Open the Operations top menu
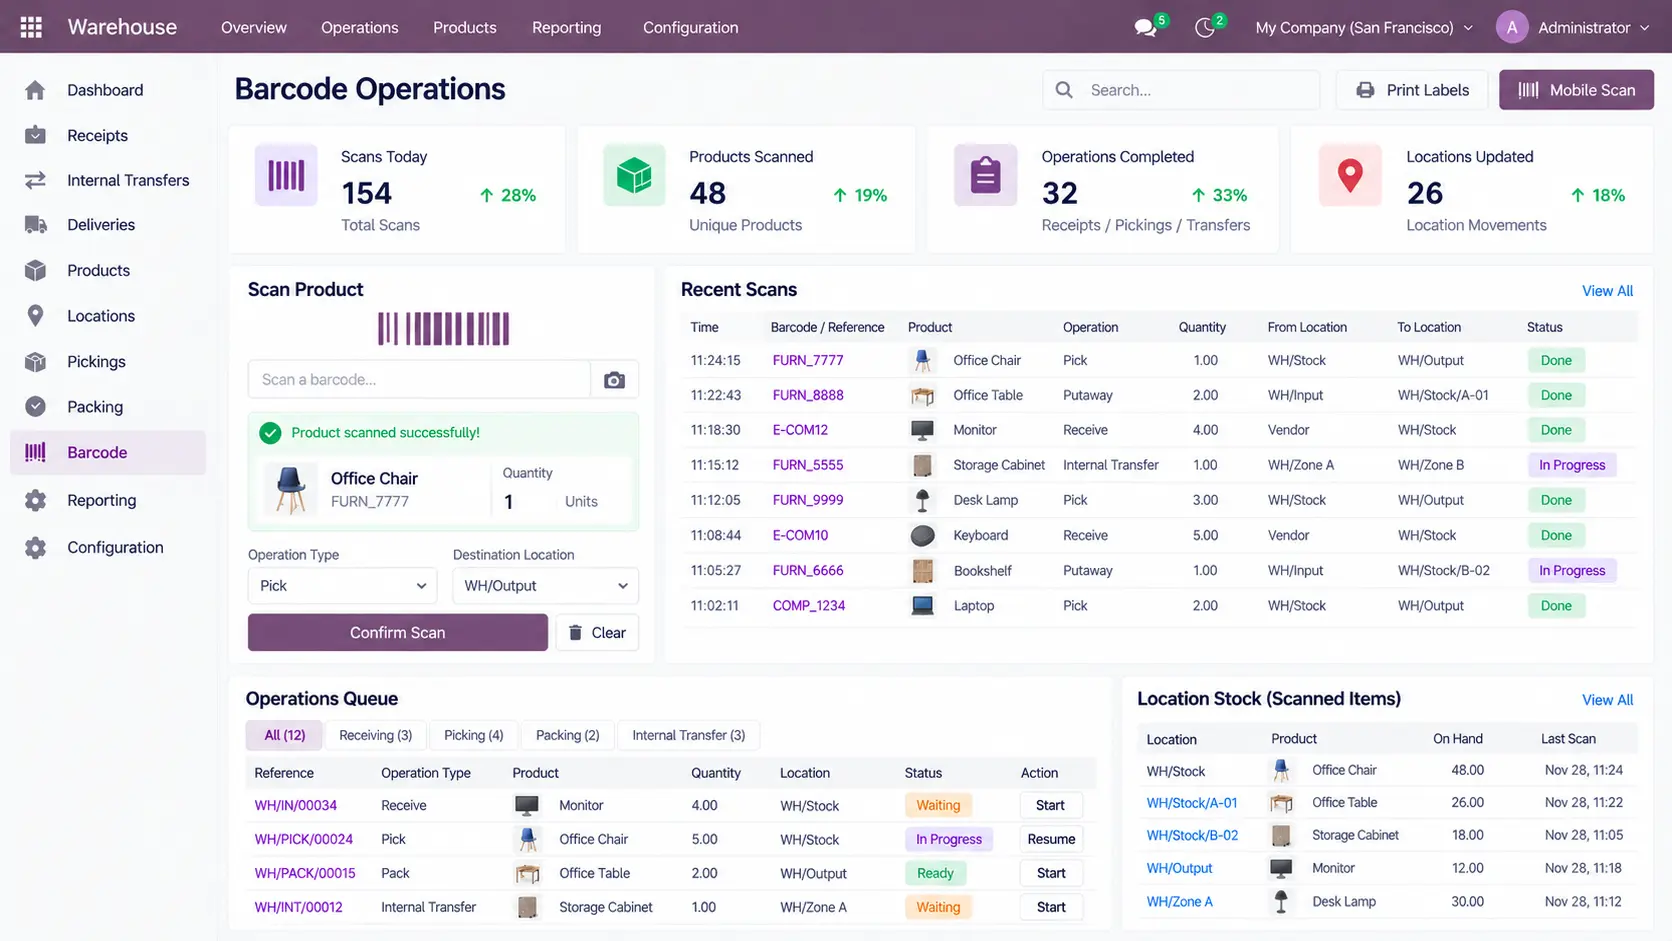 click(359, 28)
